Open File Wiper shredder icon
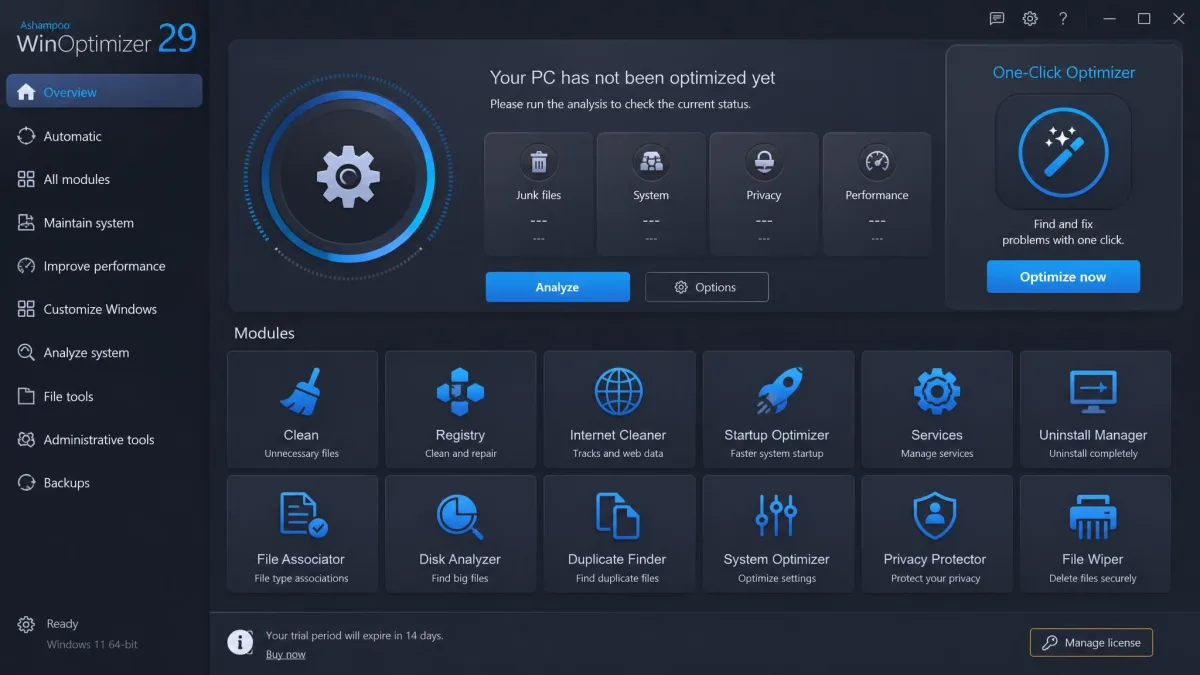The width and height of the screenshot is (1200, 675). 1093,516
